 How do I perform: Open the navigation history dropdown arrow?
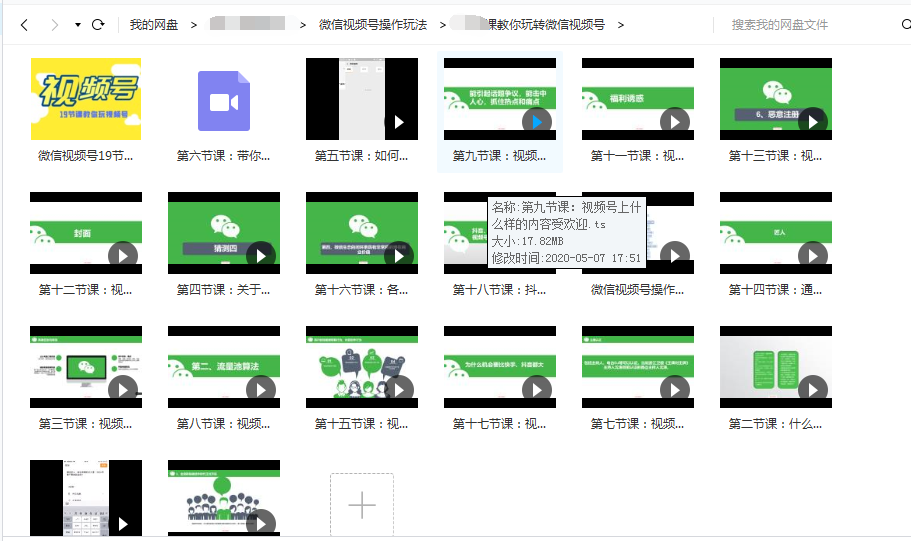tap(78, 25)
